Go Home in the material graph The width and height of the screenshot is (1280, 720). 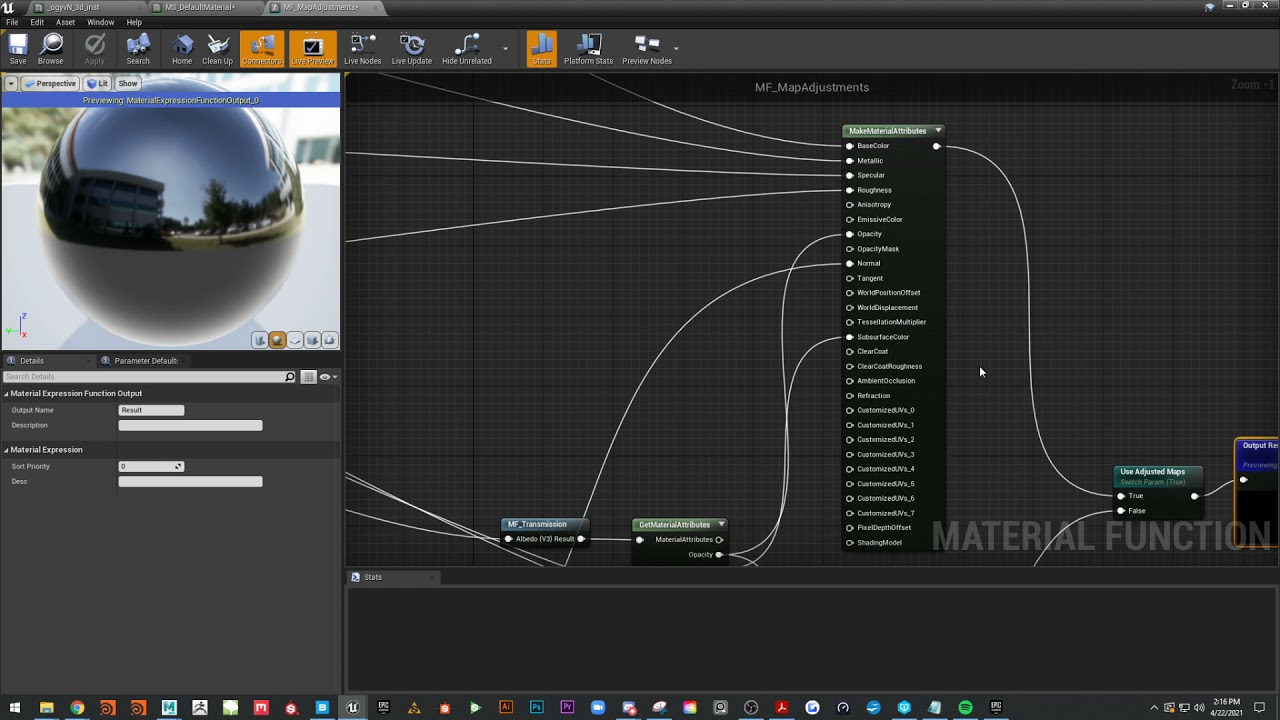(182, 49)
